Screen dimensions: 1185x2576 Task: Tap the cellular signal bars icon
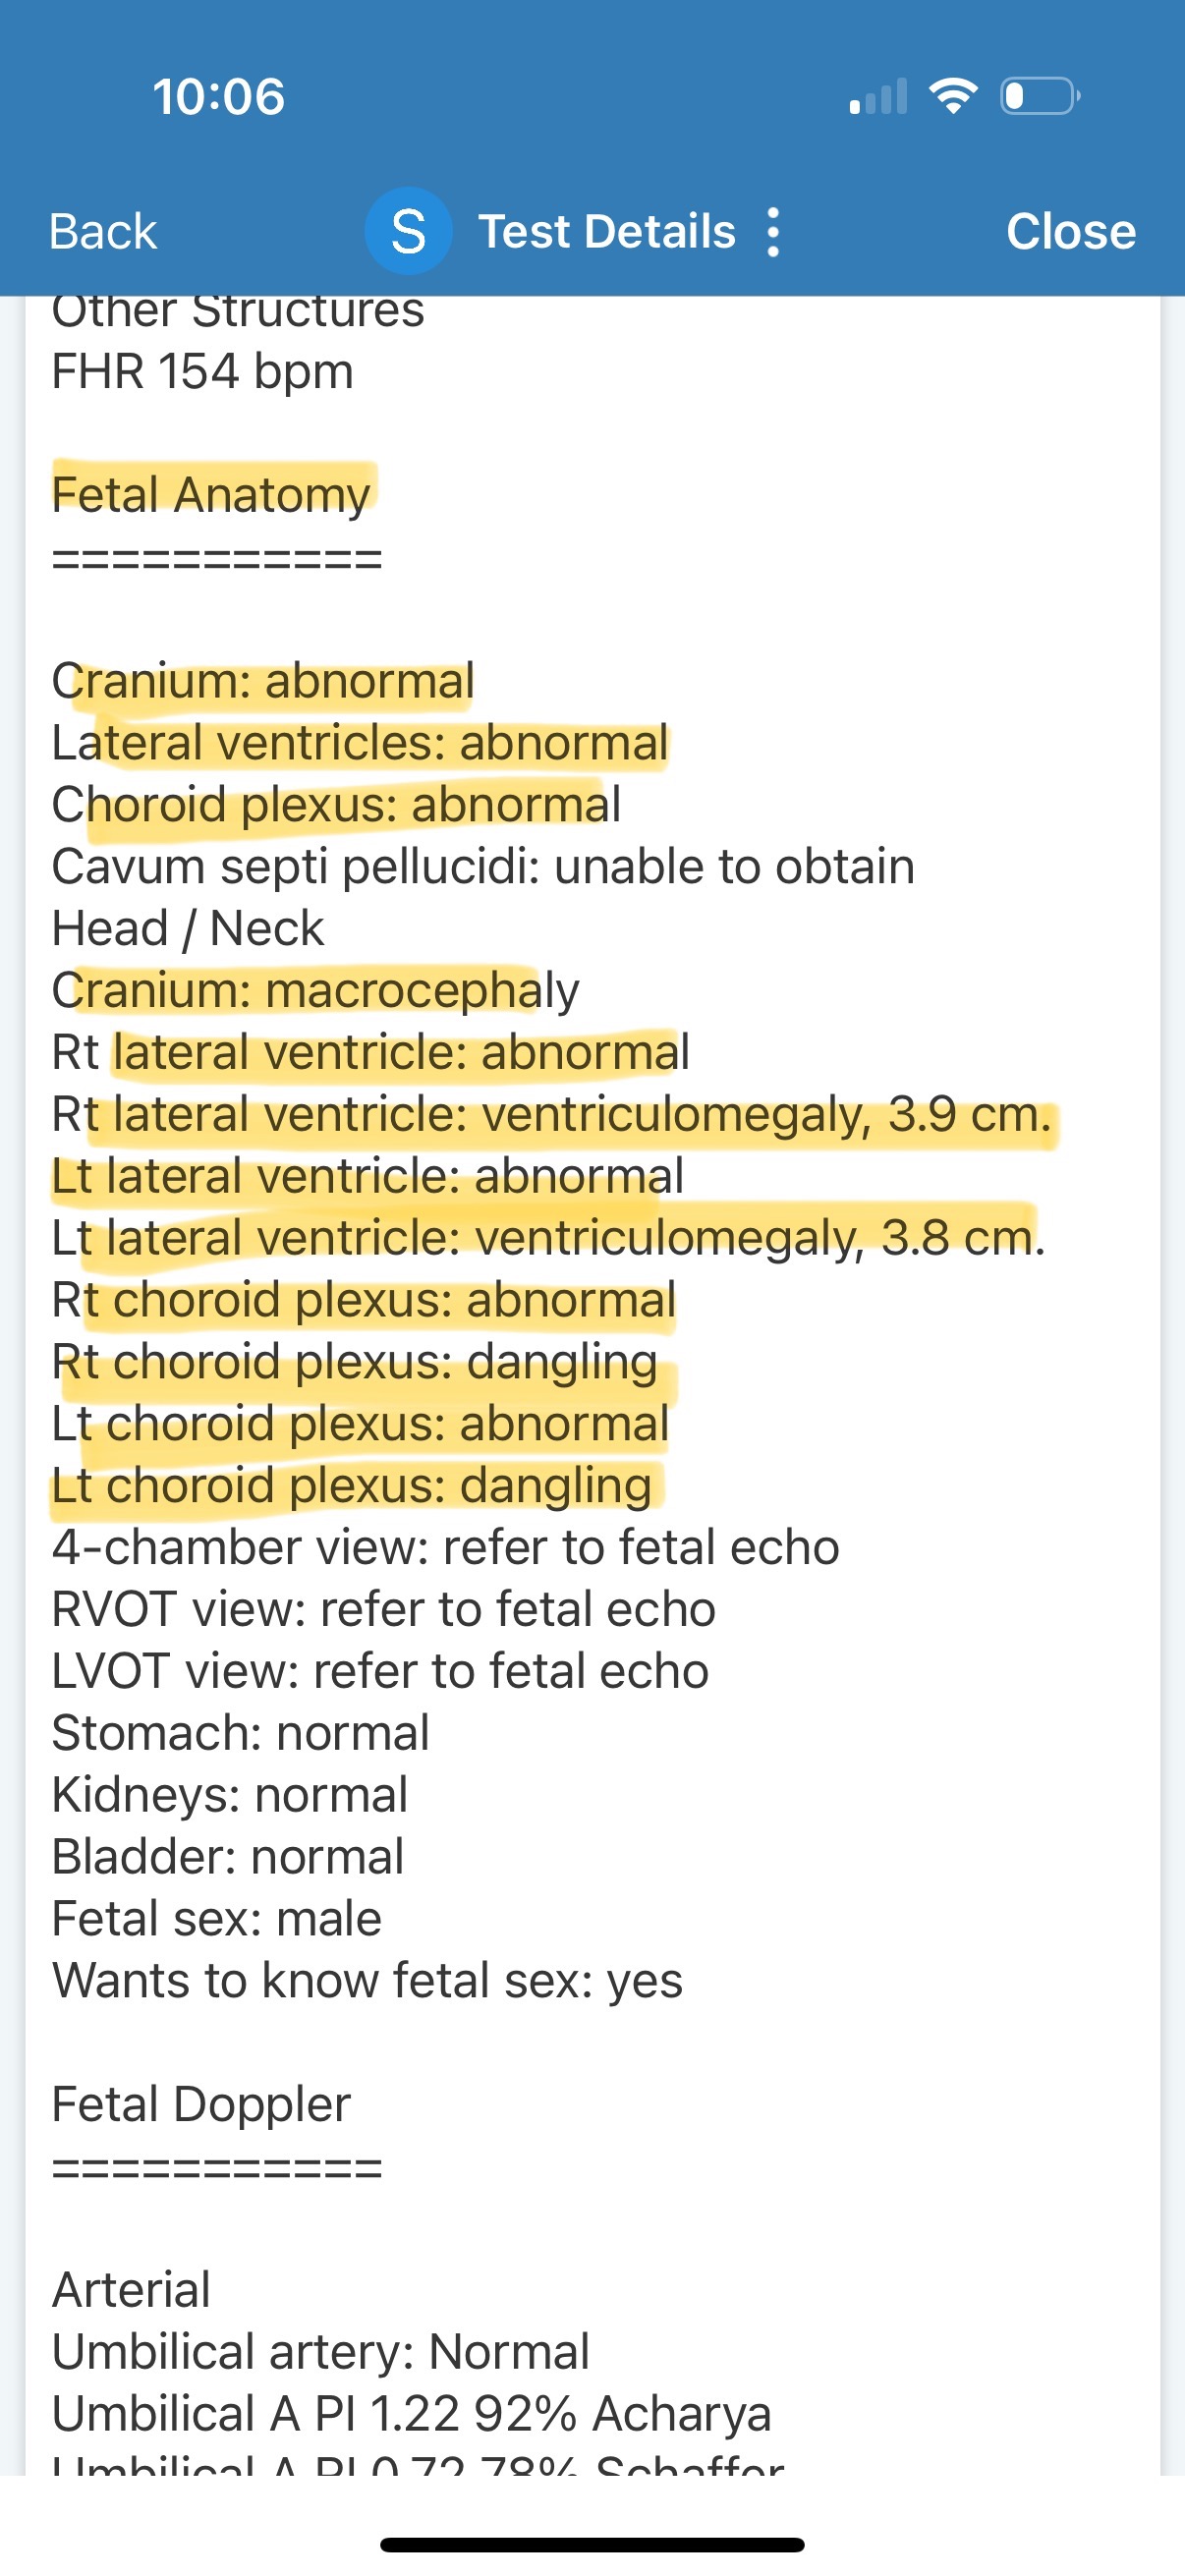[x=878, y=97]
